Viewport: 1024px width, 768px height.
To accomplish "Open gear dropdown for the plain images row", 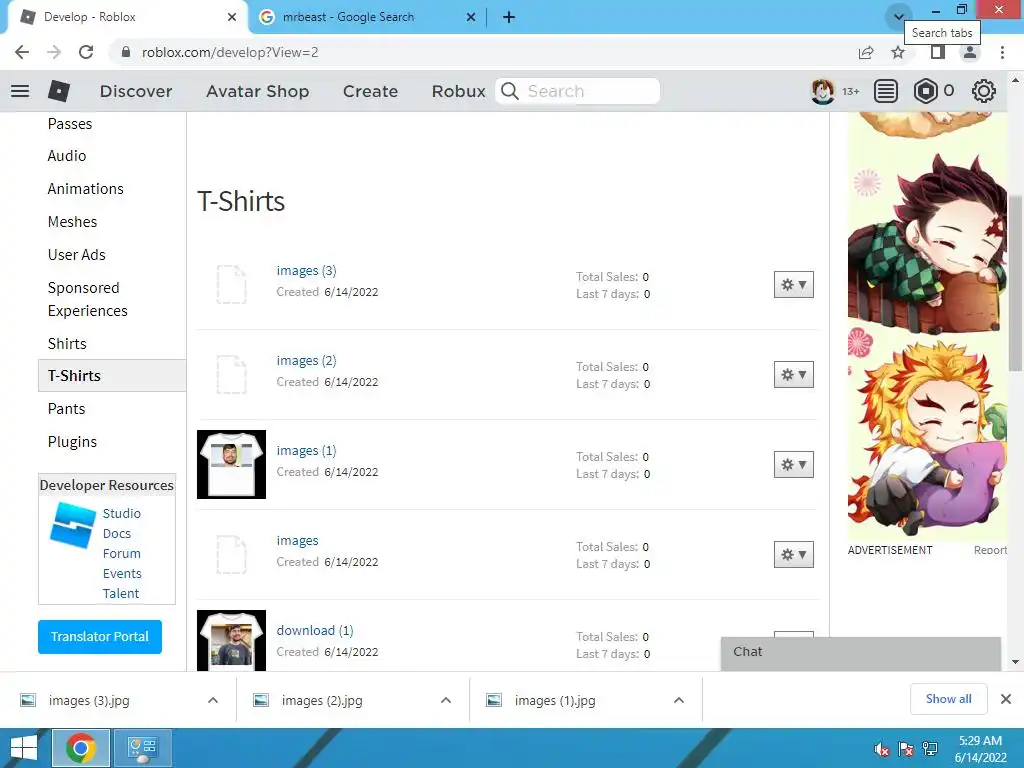I will 793,554.
